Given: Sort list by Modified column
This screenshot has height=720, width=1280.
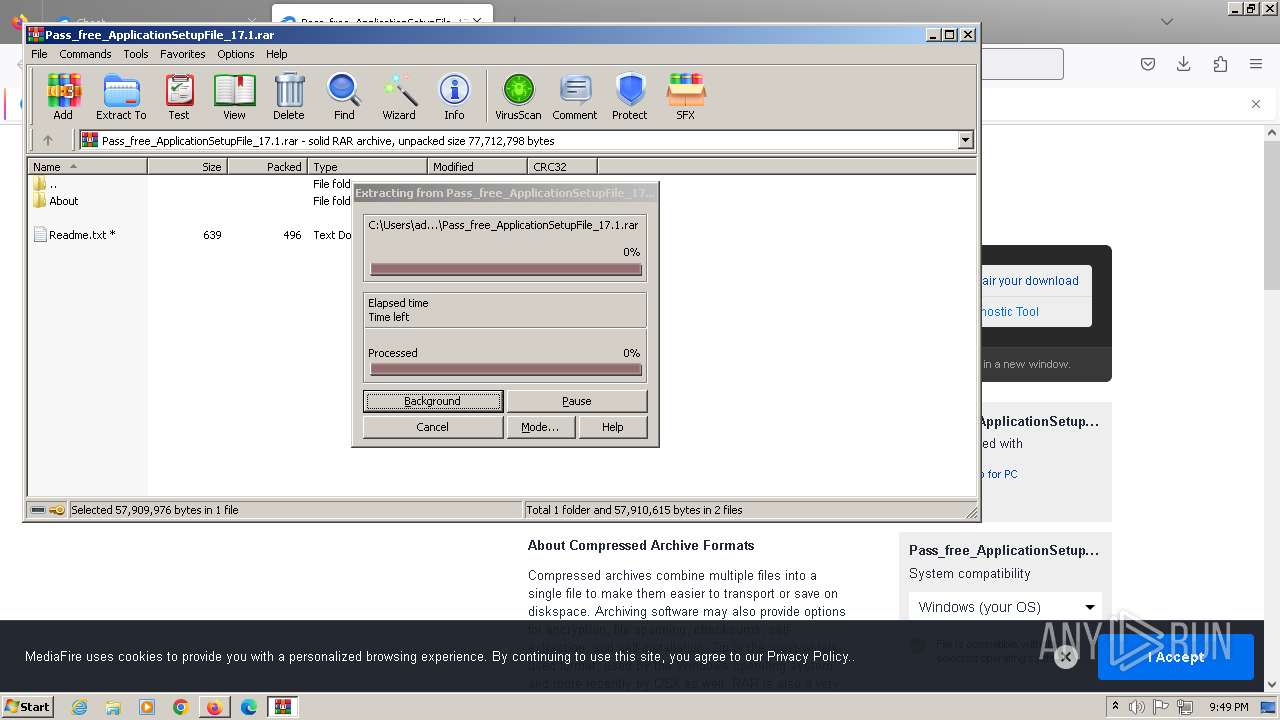Looking at the screenshot, I should (477, 167).
